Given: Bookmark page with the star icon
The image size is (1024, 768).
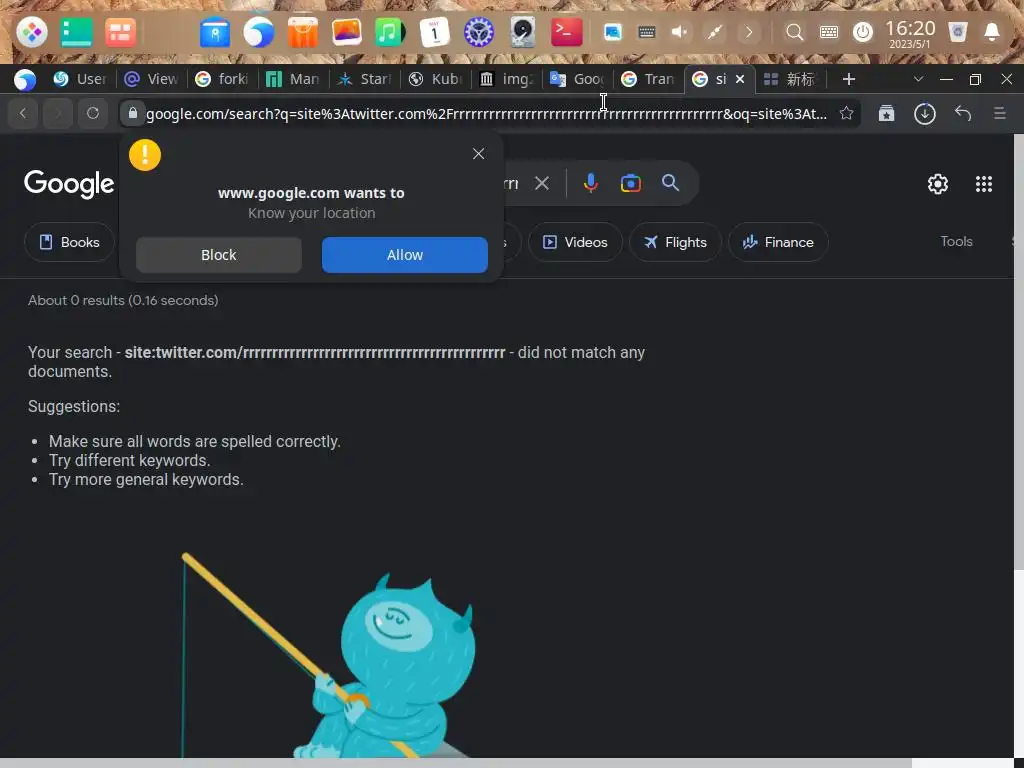Looking at the screenshot, I should click(846, 113).
